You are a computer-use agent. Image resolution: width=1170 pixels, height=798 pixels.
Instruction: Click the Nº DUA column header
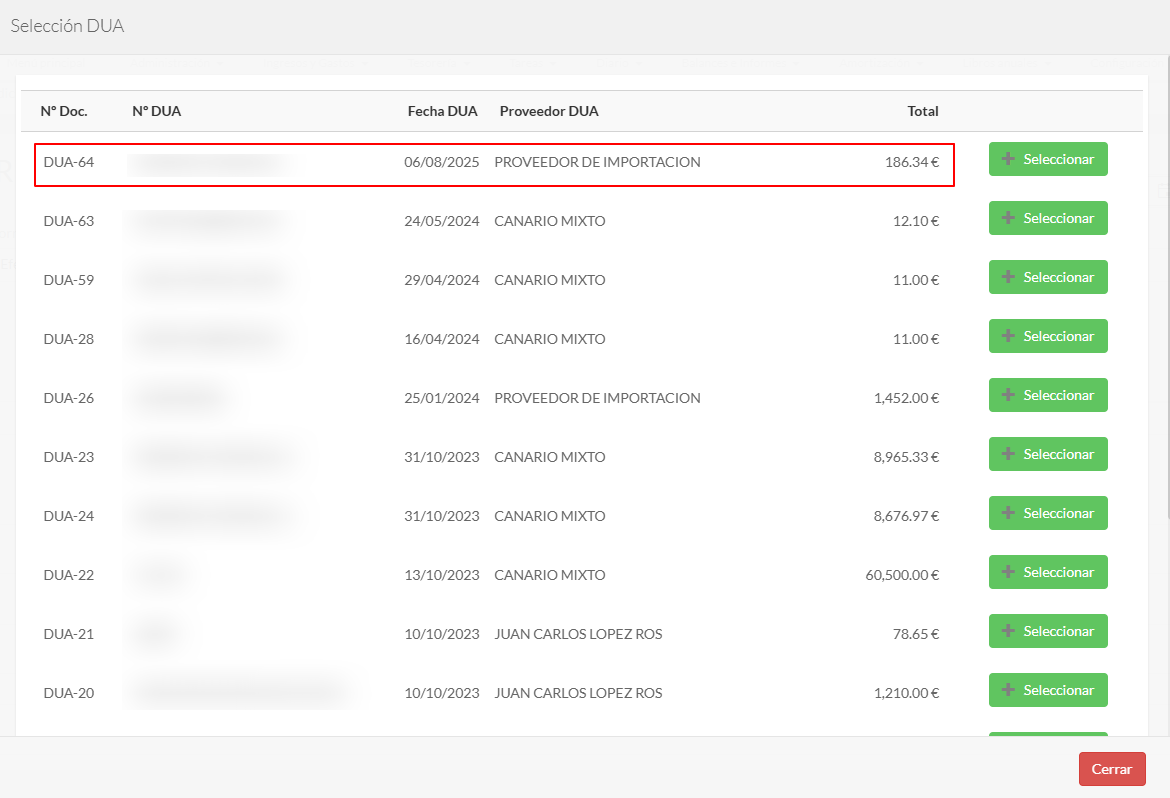(157, 111)
